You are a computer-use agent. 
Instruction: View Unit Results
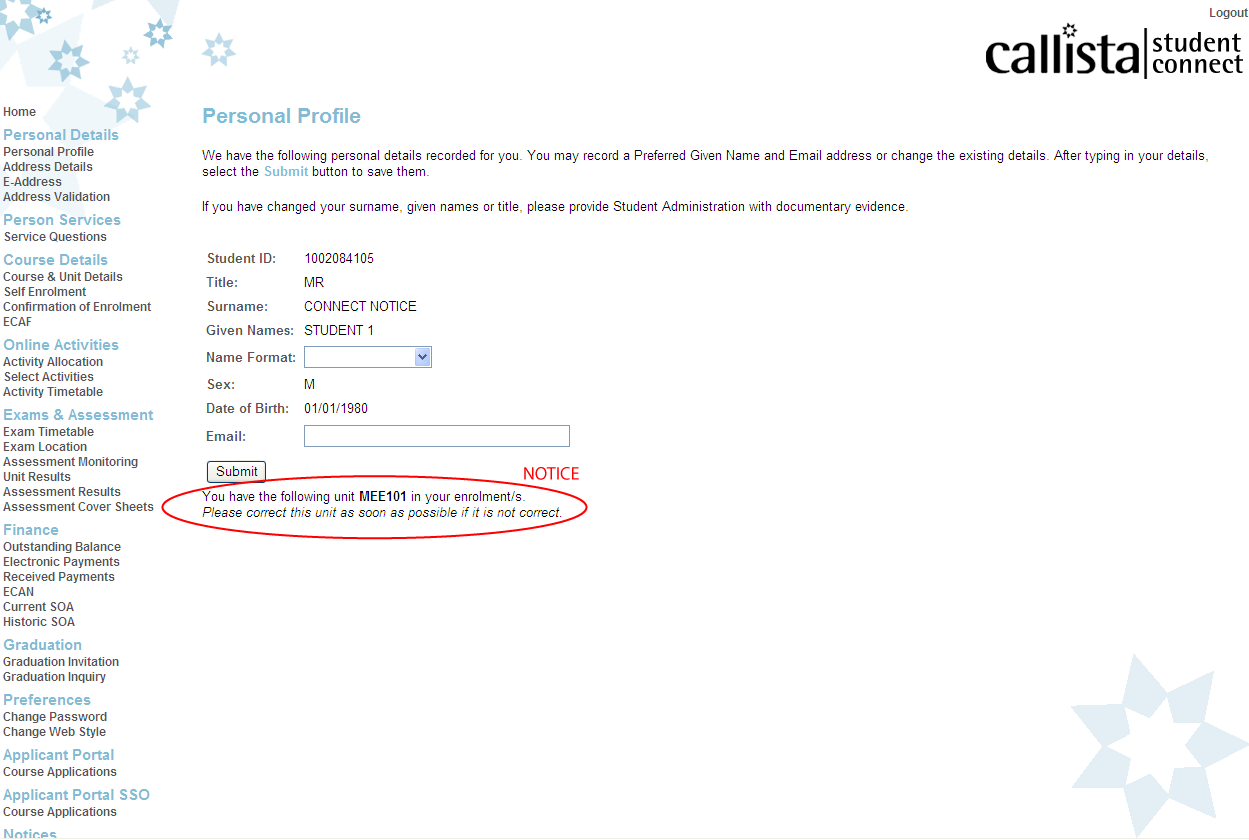tap(37, 477)
